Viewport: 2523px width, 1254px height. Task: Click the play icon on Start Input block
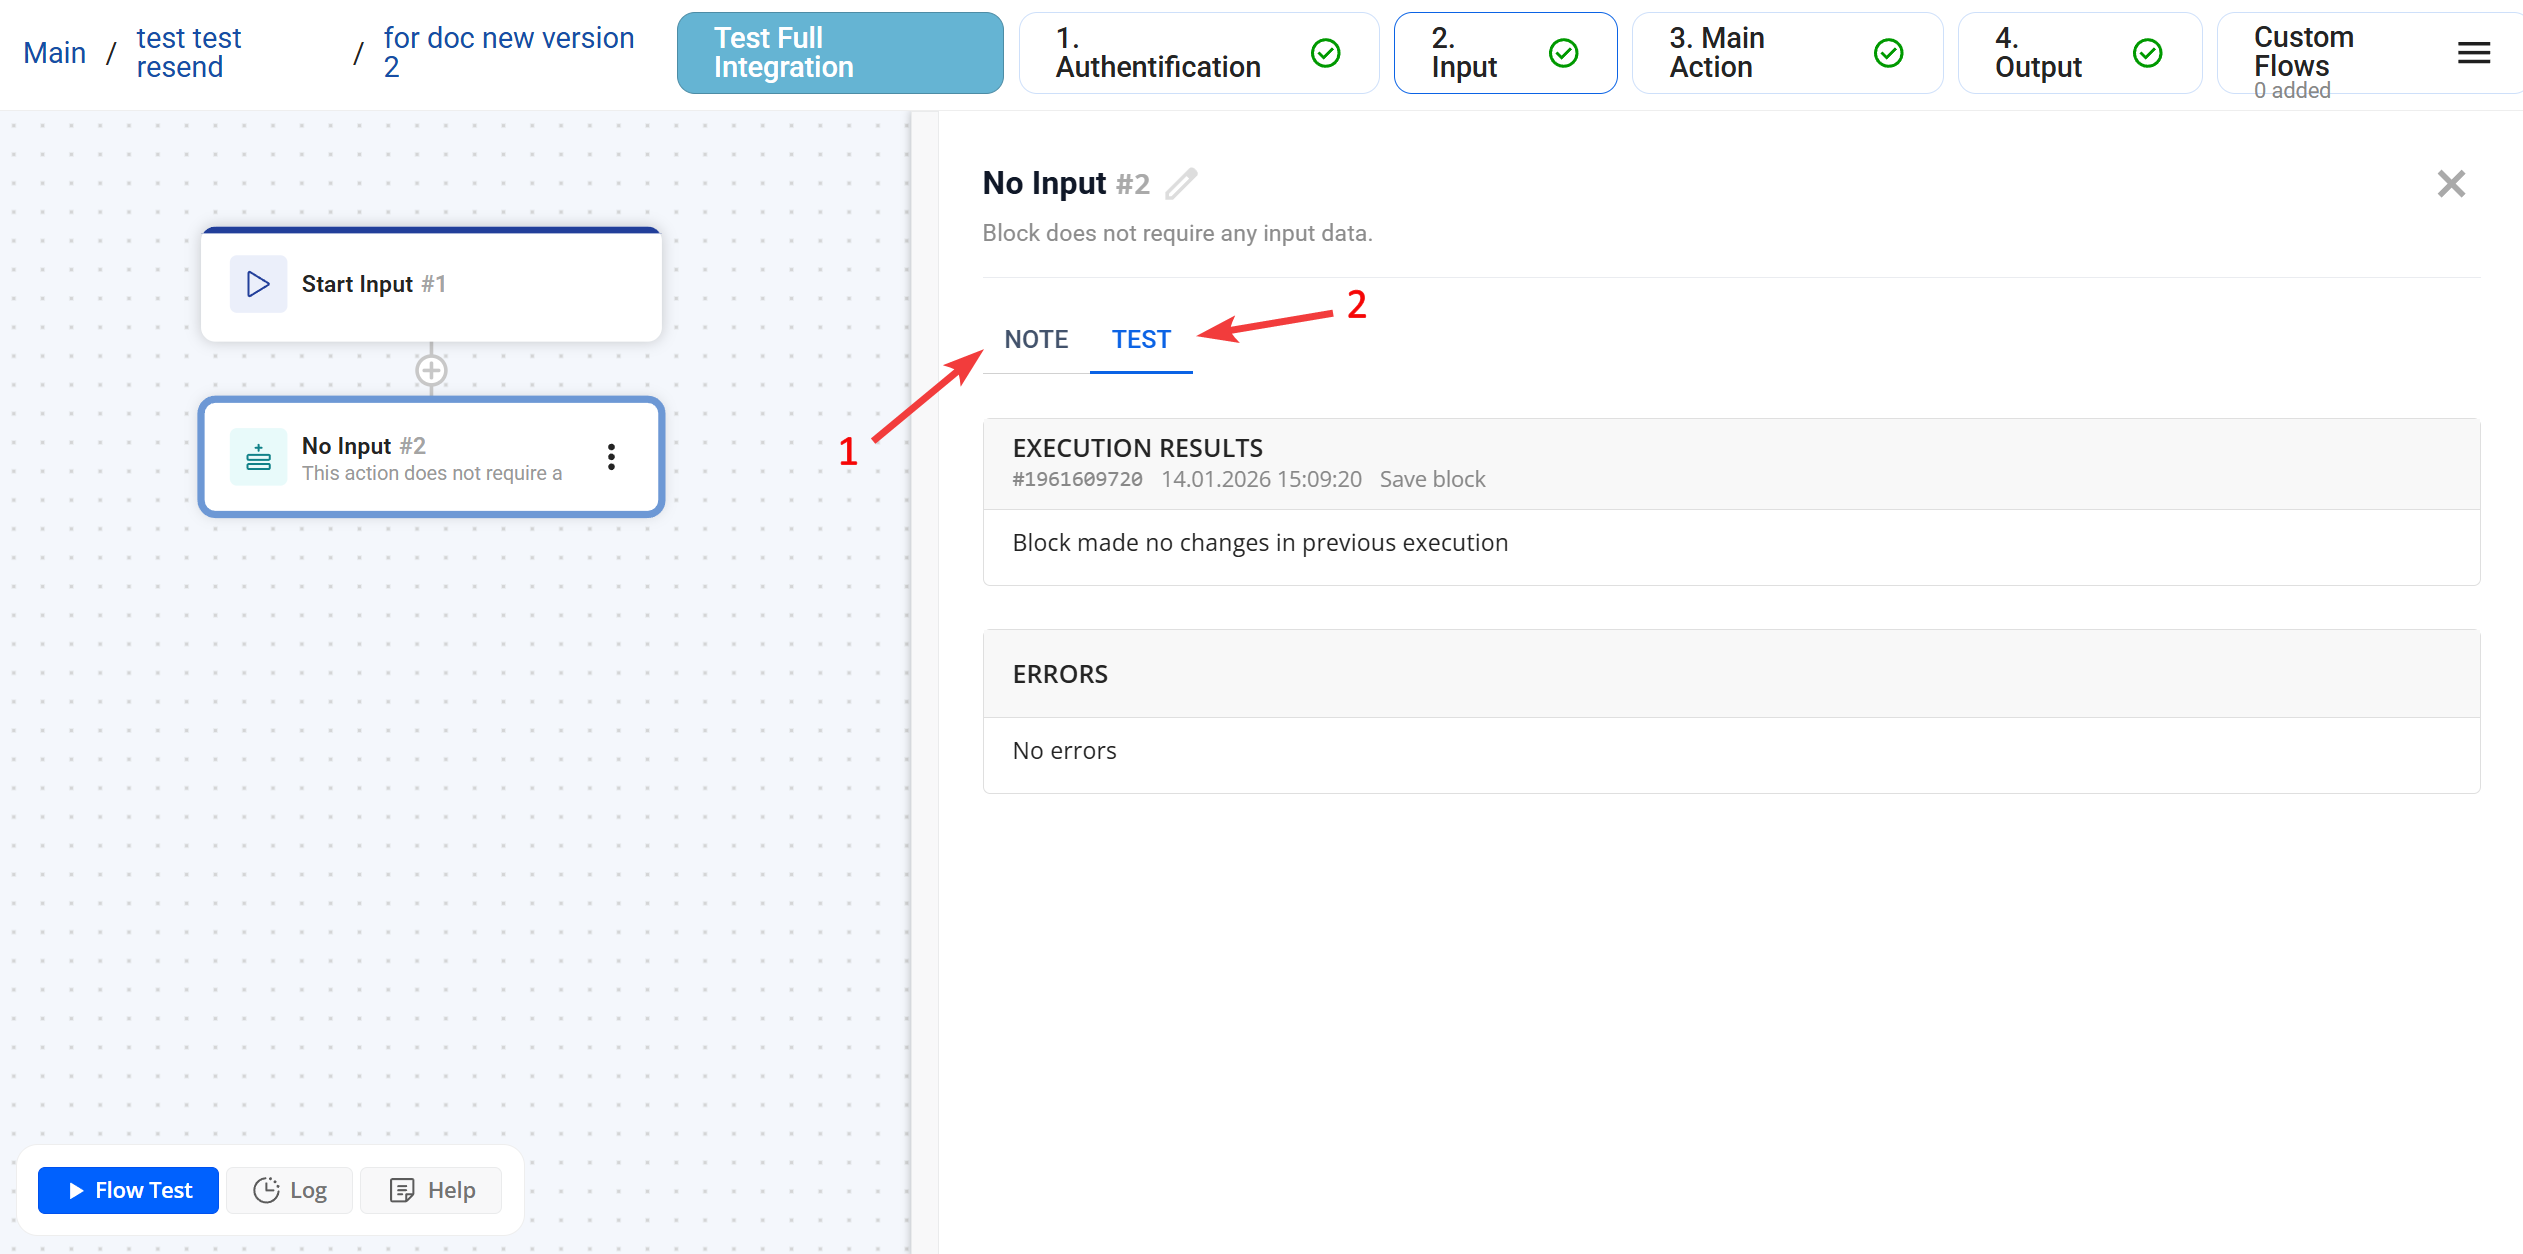click(x=258, y=284)
